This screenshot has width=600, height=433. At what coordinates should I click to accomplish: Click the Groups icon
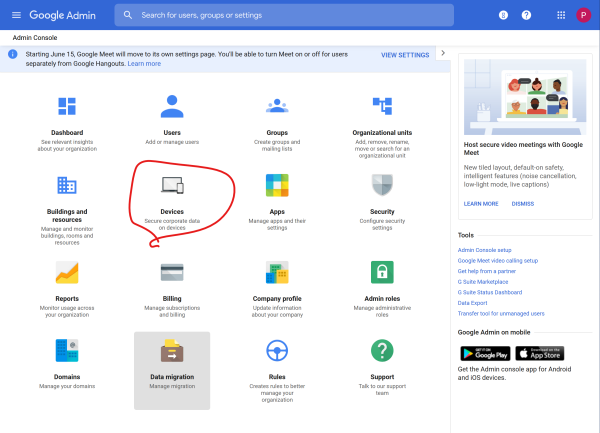point(277,106)
